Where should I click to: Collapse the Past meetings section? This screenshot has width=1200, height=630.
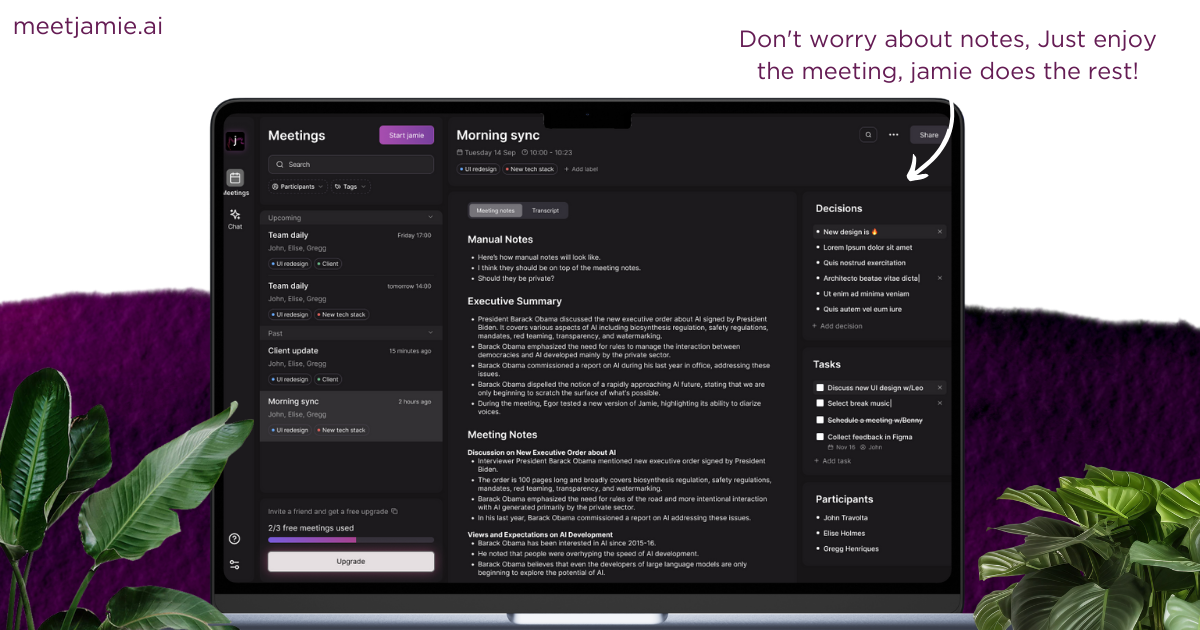click(431, 332)
